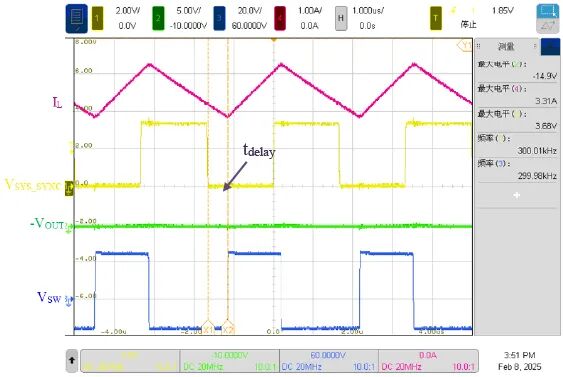This screenshot has width=563, height=377.
Task: Activate the blue zoom-box cursor icon
Action: pyautogui.click(x=548, y=11)
